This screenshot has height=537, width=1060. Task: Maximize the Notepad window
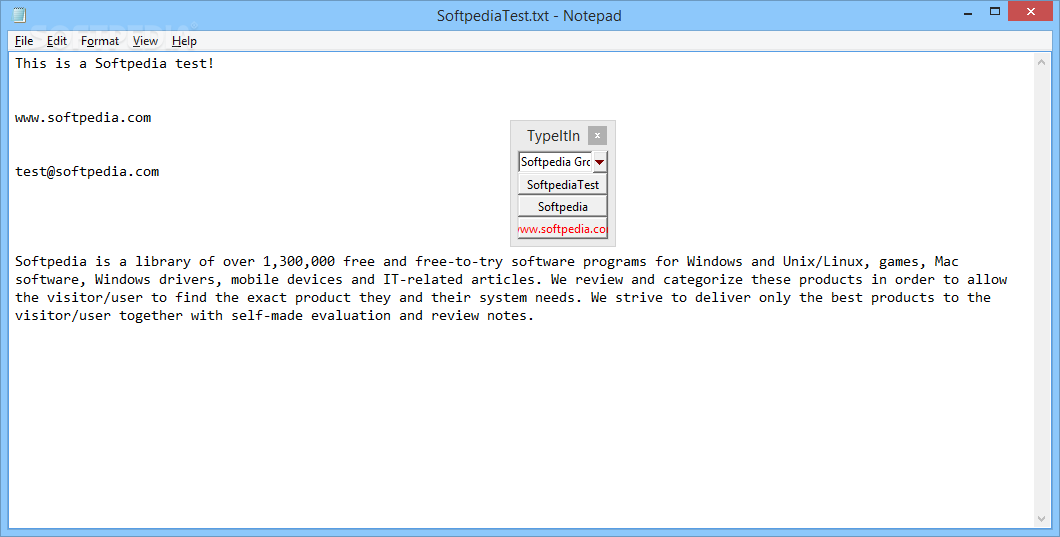(994, 11)
